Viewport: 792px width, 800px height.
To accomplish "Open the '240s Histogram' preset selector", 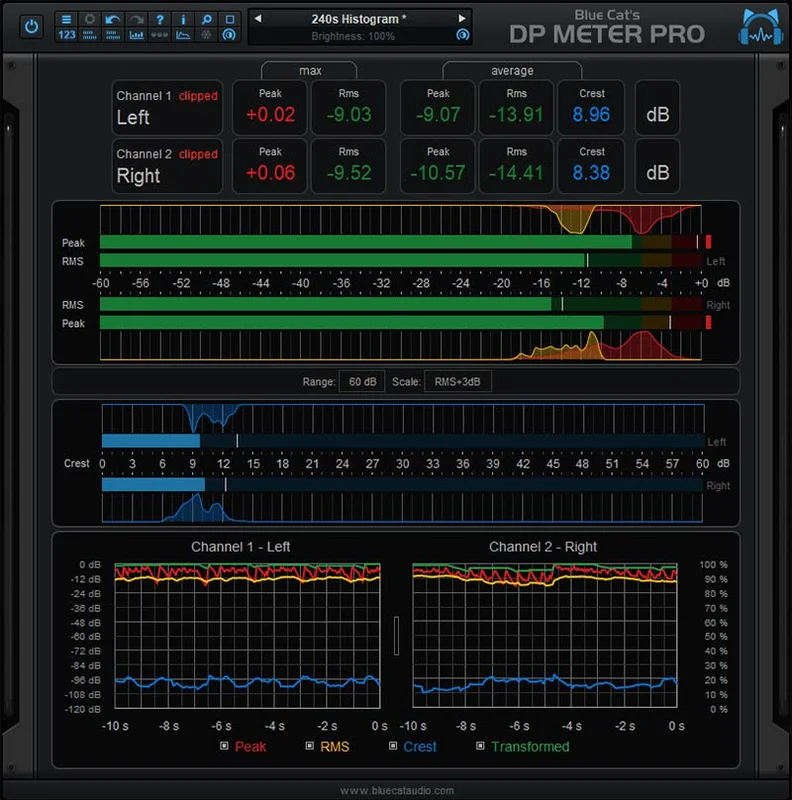I will 359,19.
